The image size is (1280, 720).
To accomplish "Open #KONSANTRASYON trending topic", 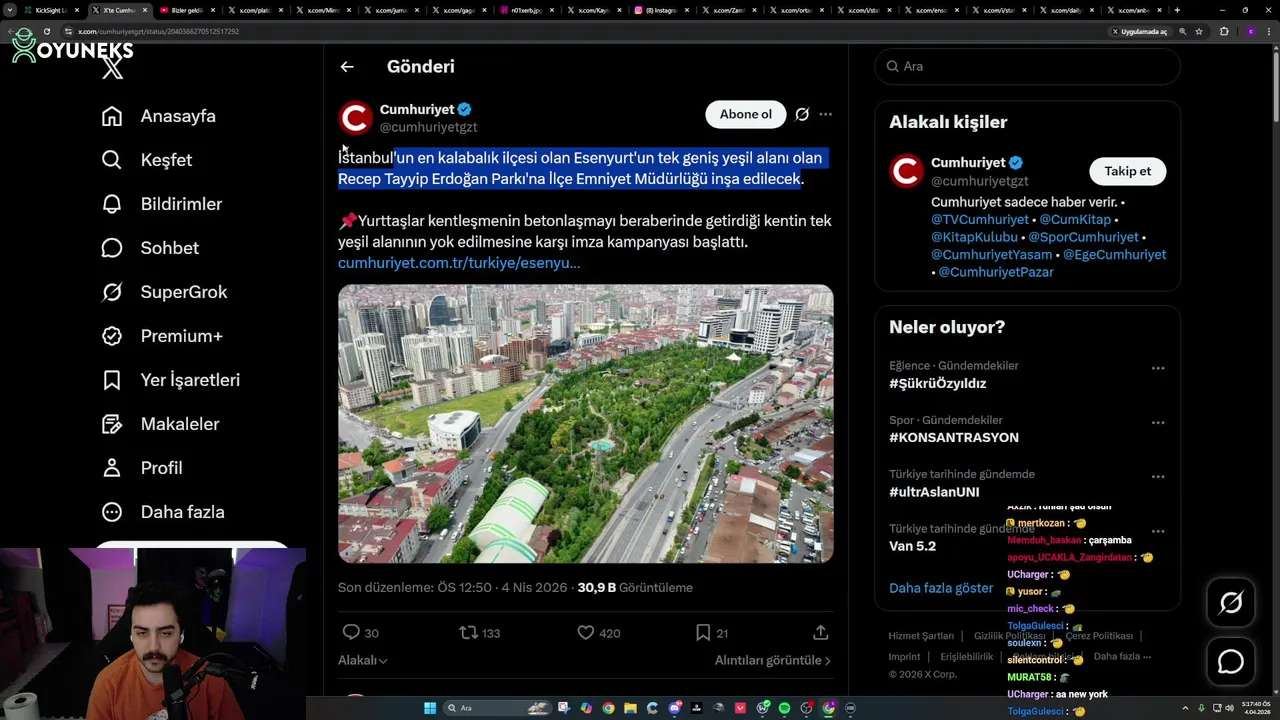I will click(954, 438).
